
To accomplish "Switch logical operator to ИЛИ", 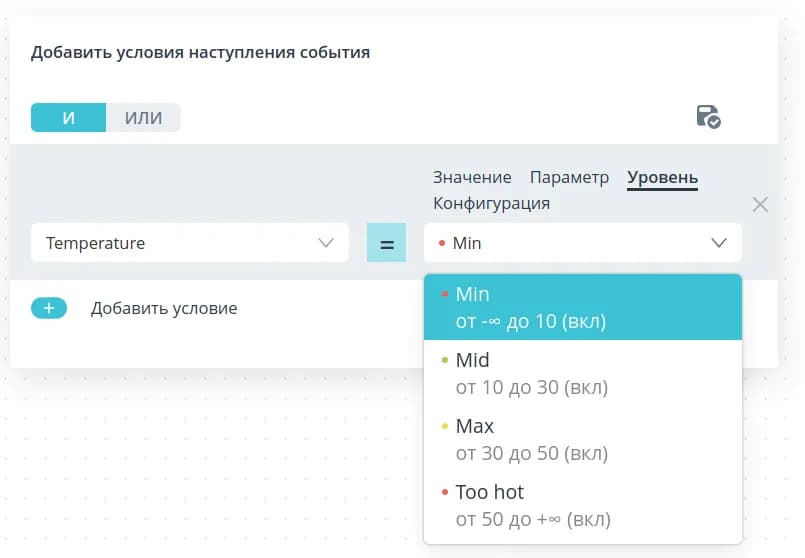I will [x=143, y=118].
